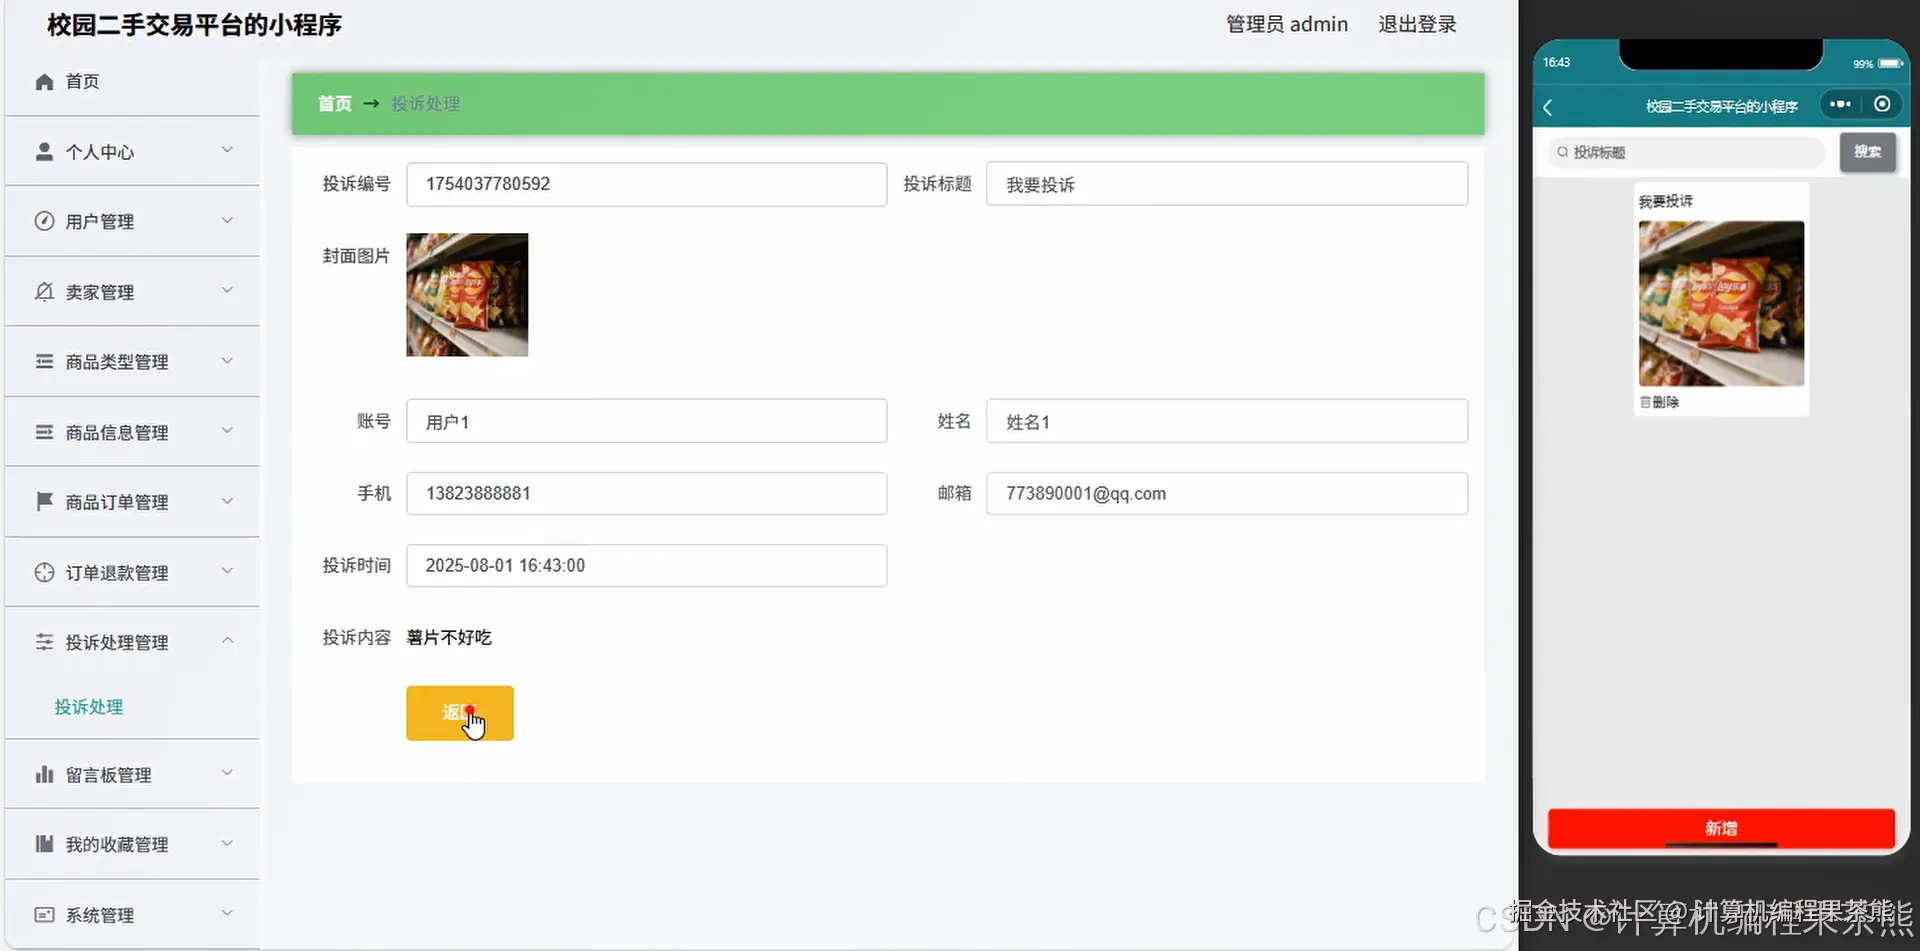Expand the 卖家管理 menu chevron
Viewport: 1920px width, 951px height.
227,290
